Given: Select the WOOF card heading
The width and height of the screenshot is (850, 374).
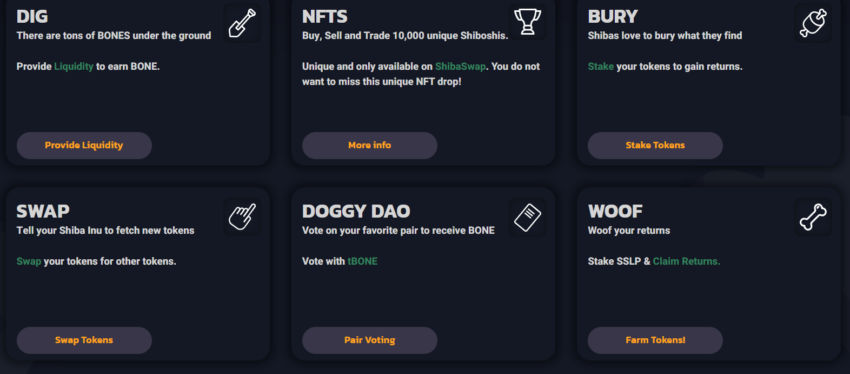Looking at the screenshot, I should click(615, 211).
